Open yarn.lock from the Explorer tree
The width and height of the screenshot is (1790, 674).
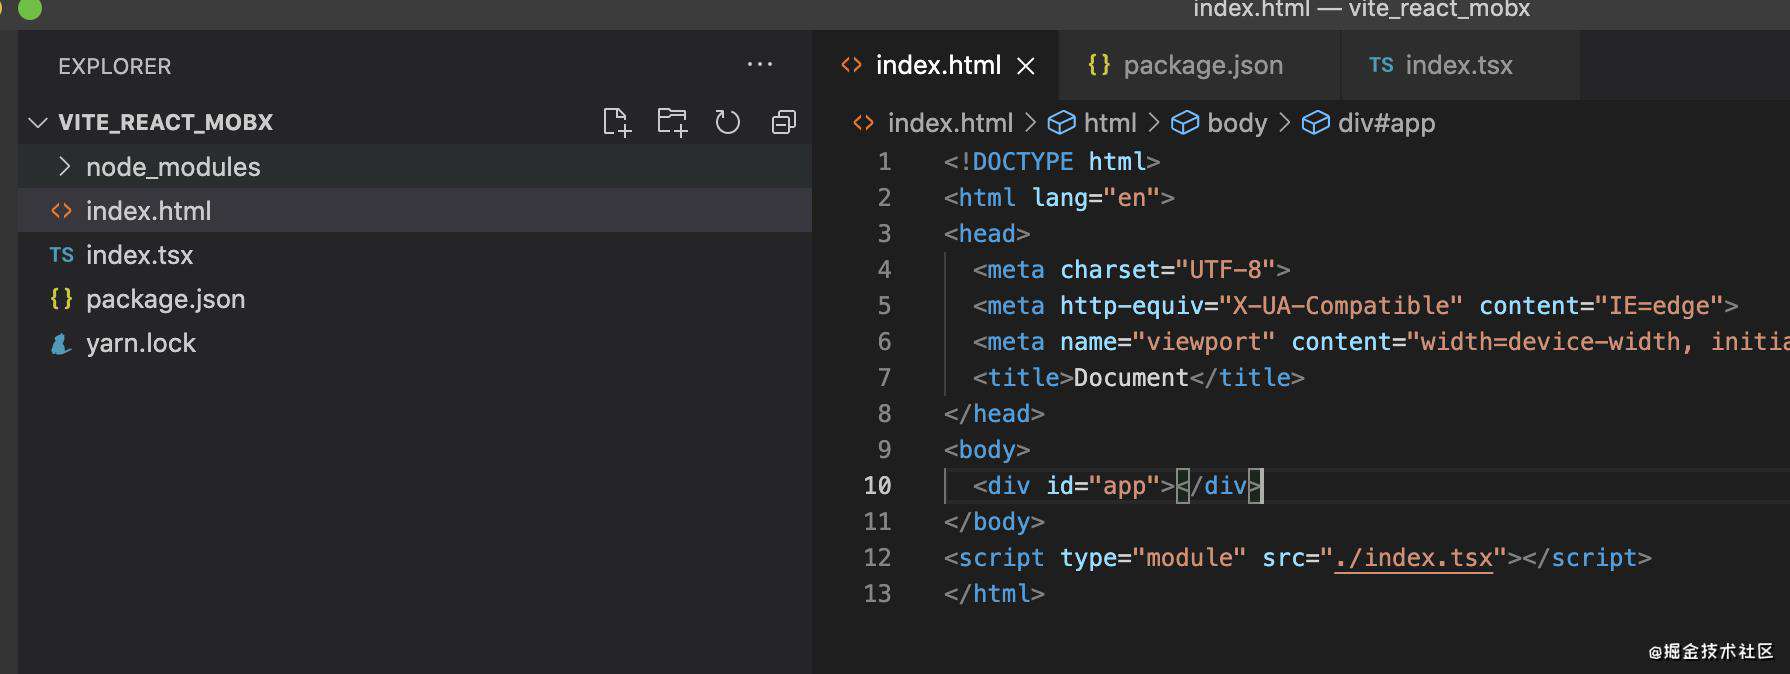pos(415,343)
